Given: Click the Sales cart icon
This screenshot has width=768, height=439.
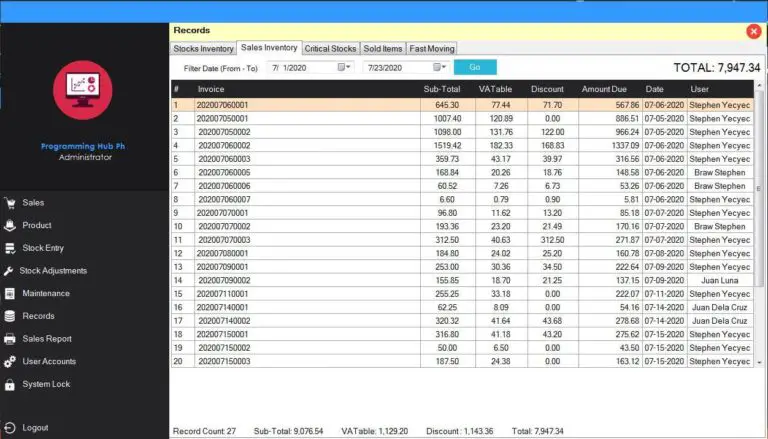Looking at the screenshot, I should coord(10,203).
